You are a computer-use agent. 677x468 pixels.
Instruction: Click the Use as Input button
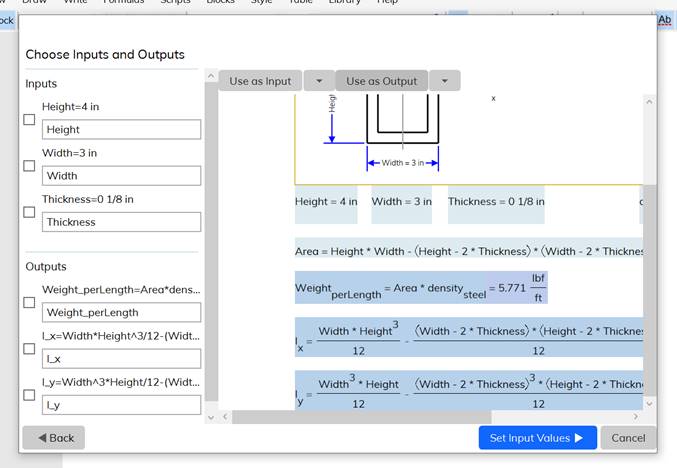click(260, 81)
